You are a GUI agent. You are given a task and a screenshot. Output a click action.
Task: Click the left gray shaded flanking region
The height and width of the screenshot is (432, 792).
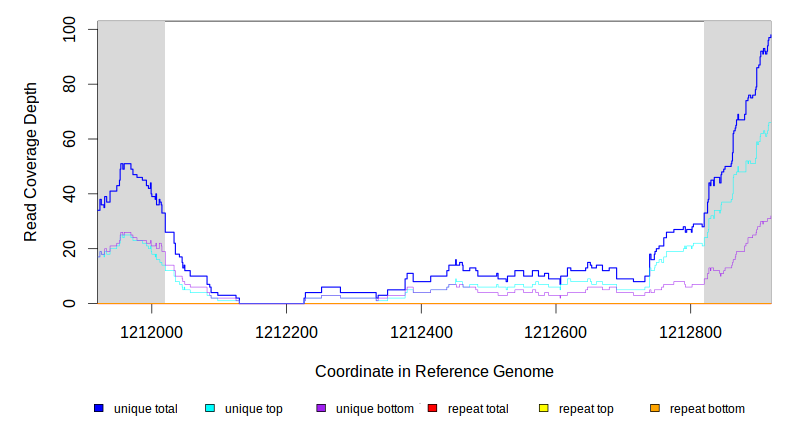coord(131,100)
